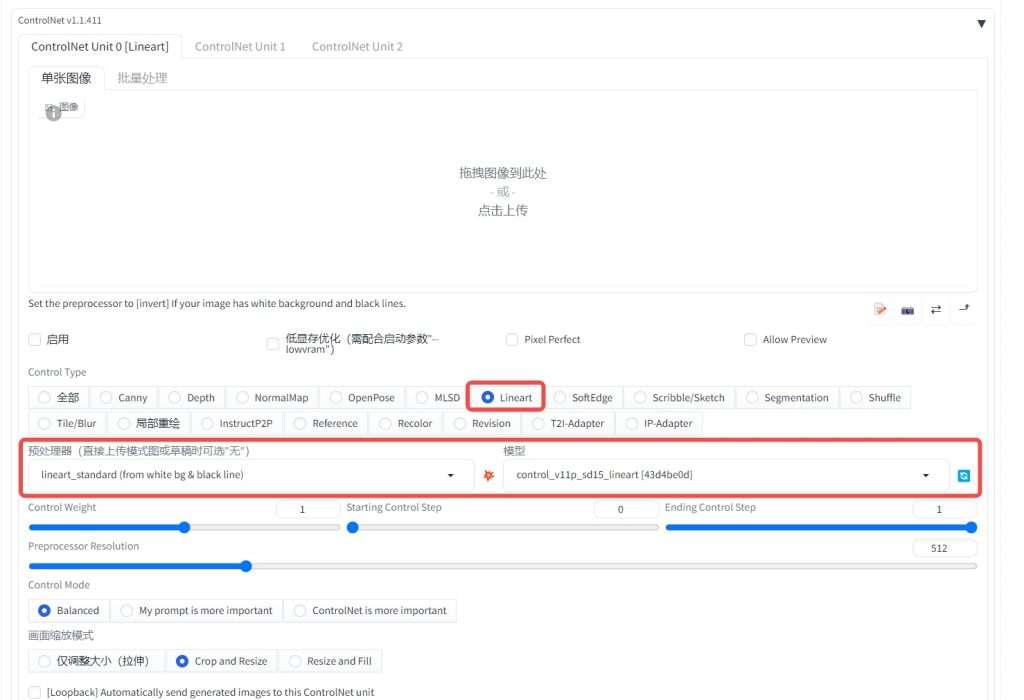Select the Recolor control type
This screenshot has width=1024, height=700.
[406, 423]
